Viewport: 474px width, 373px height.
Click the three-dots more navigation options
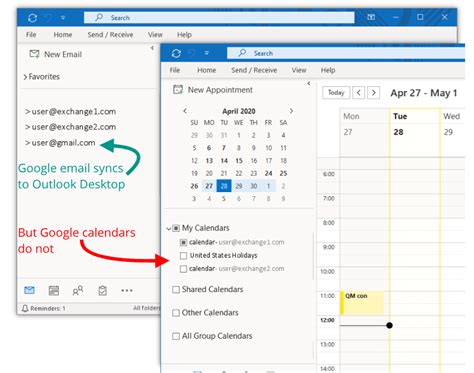pyautogui.click(x=127, y=291)
